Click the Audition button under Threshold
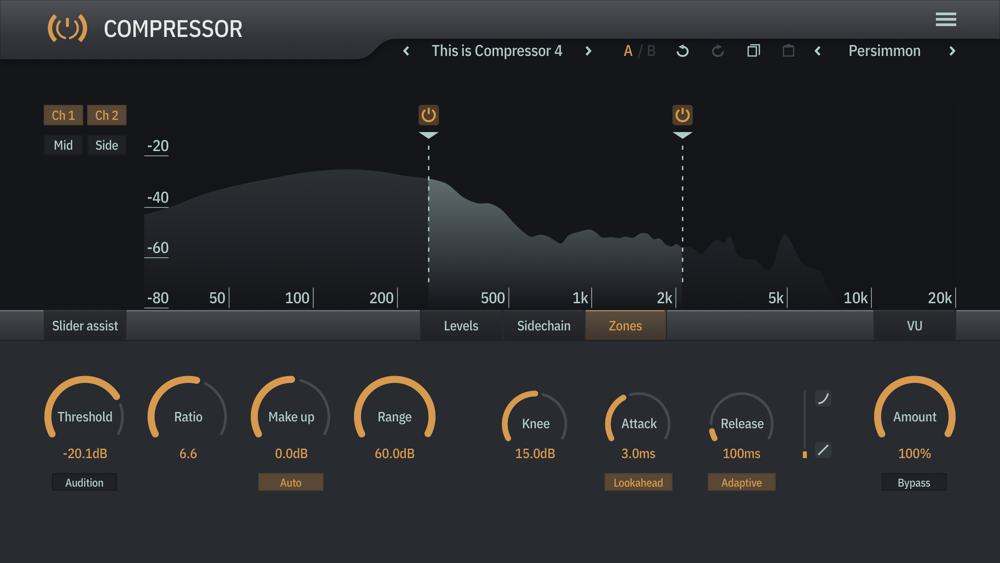Viewport: 1000px width, 563px height. coord(84,483)
